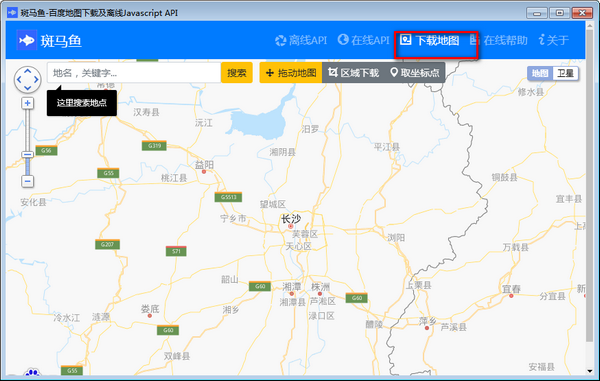Switch map view to 地图 mode

pyautogui.click(x=540, y=73)
